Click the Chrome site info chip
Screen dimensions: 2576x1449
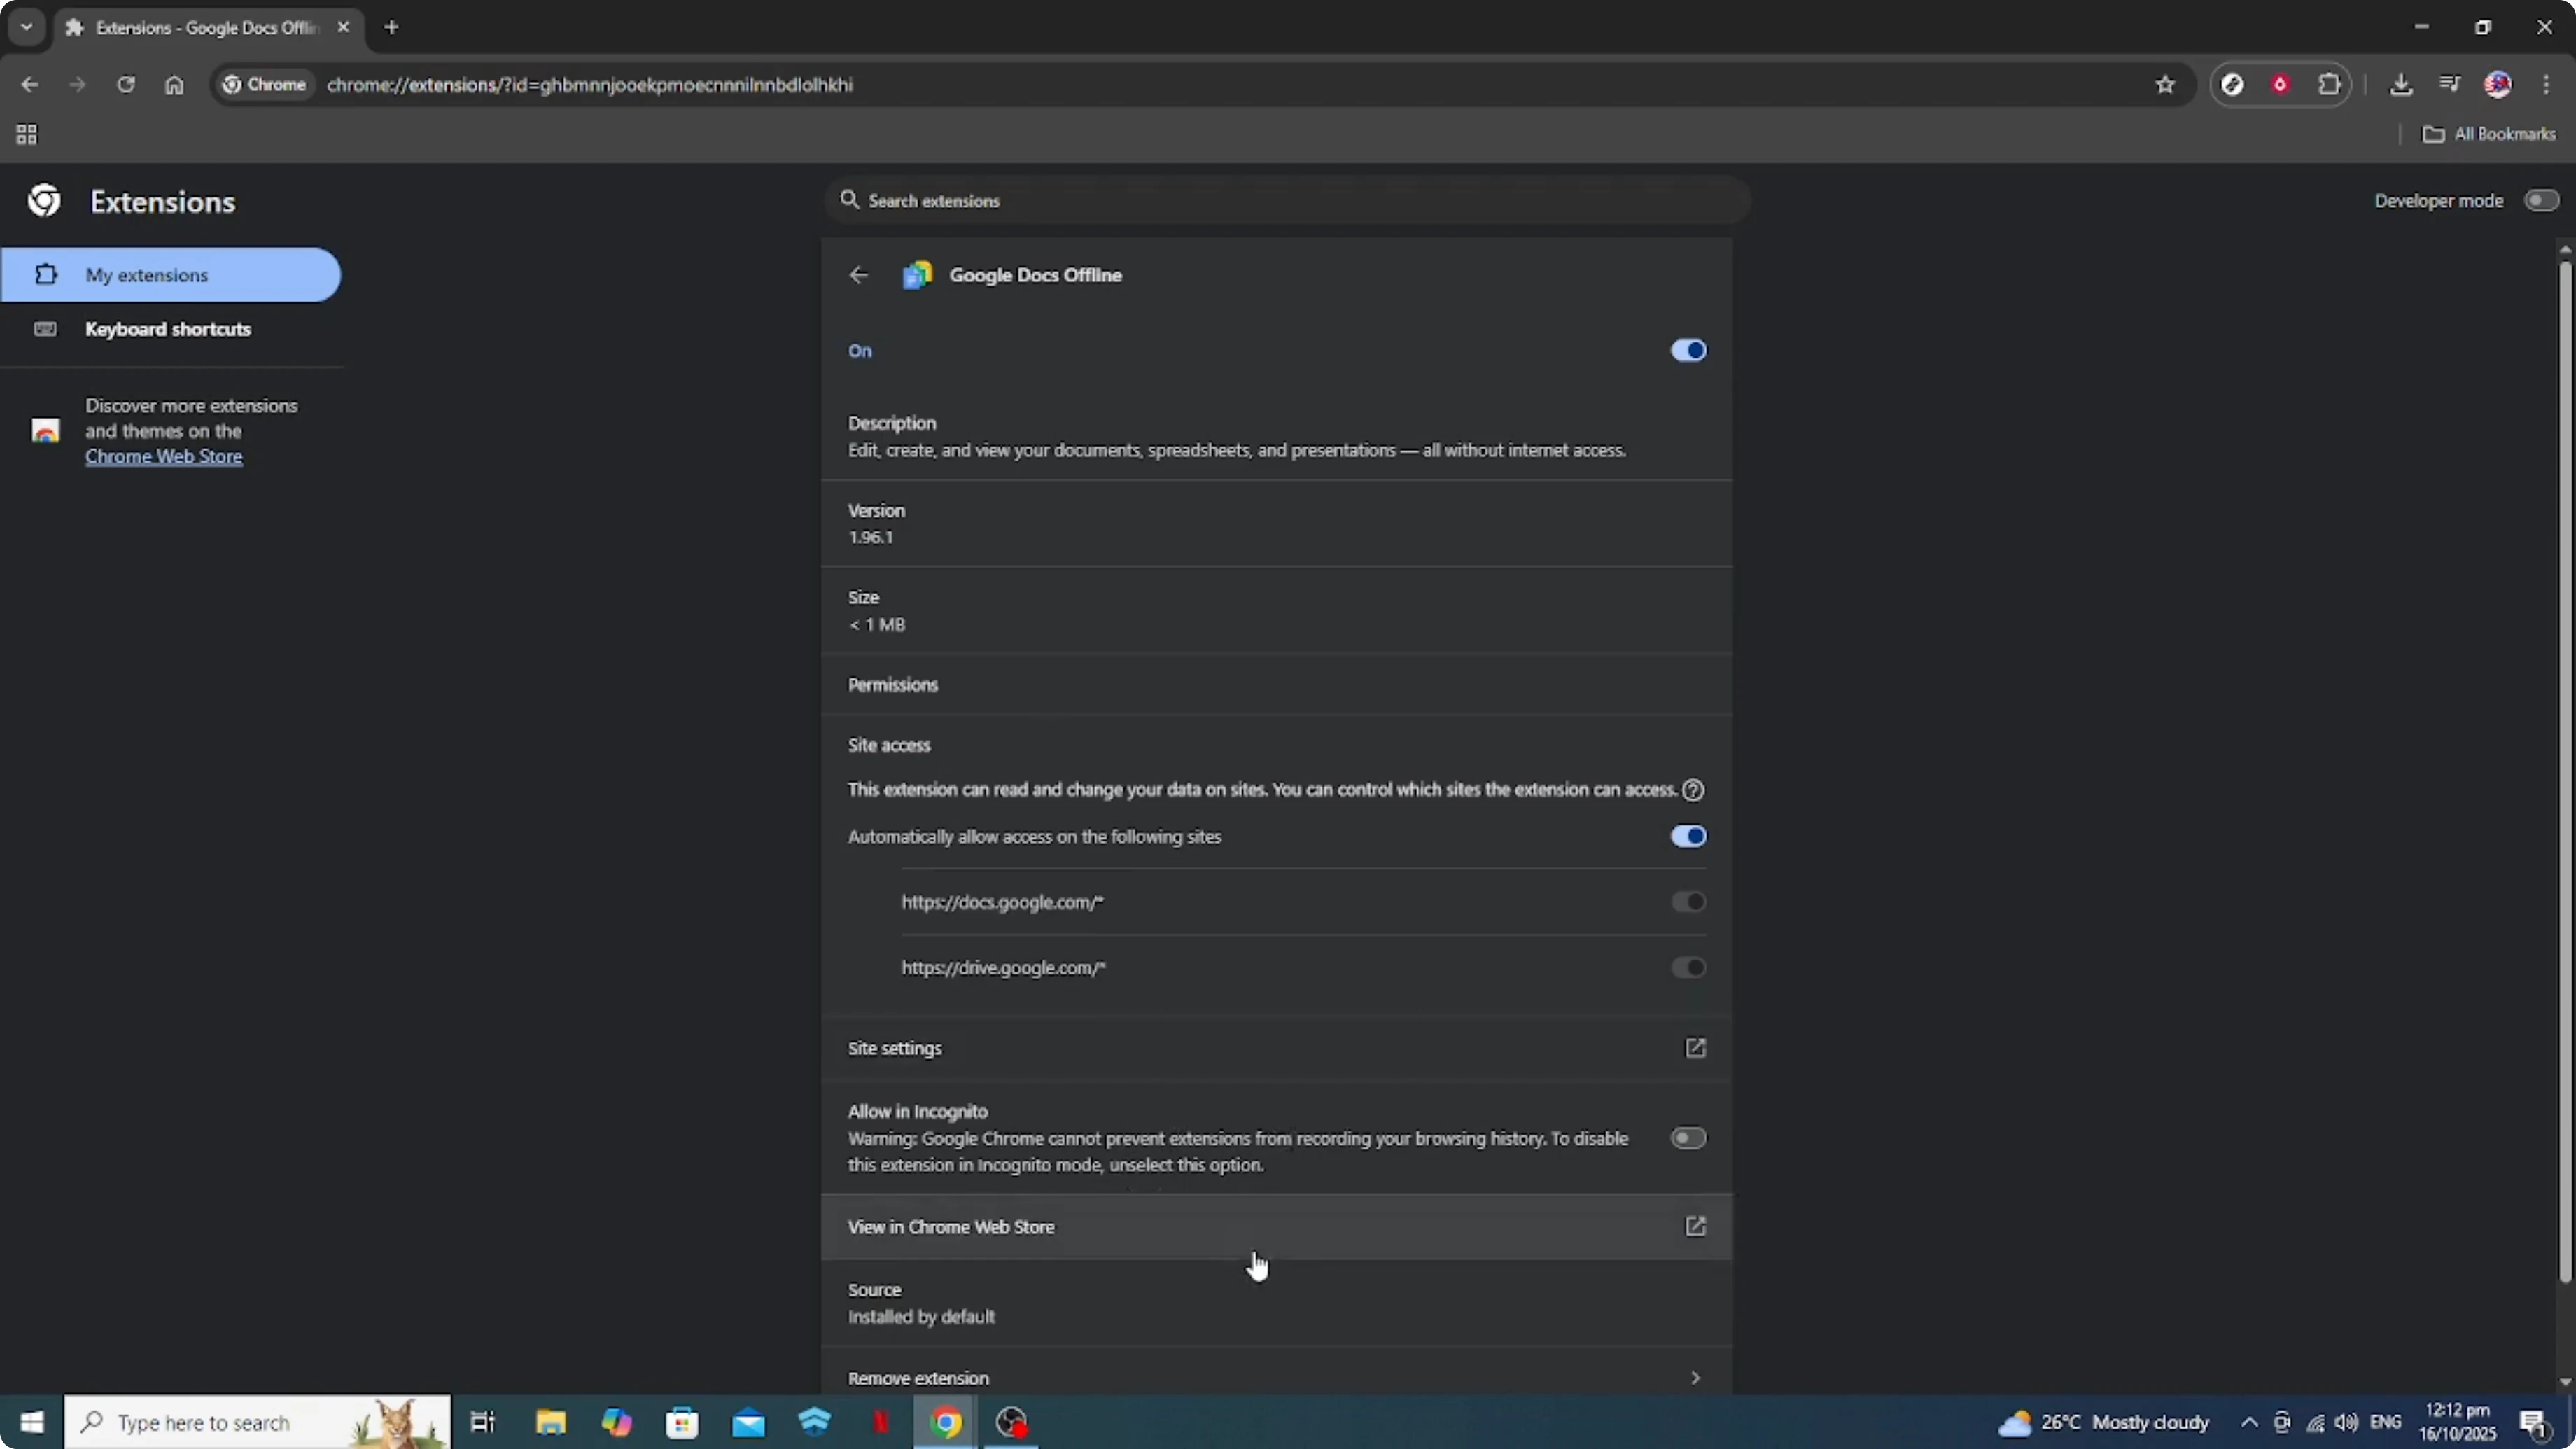click(264, 84)
